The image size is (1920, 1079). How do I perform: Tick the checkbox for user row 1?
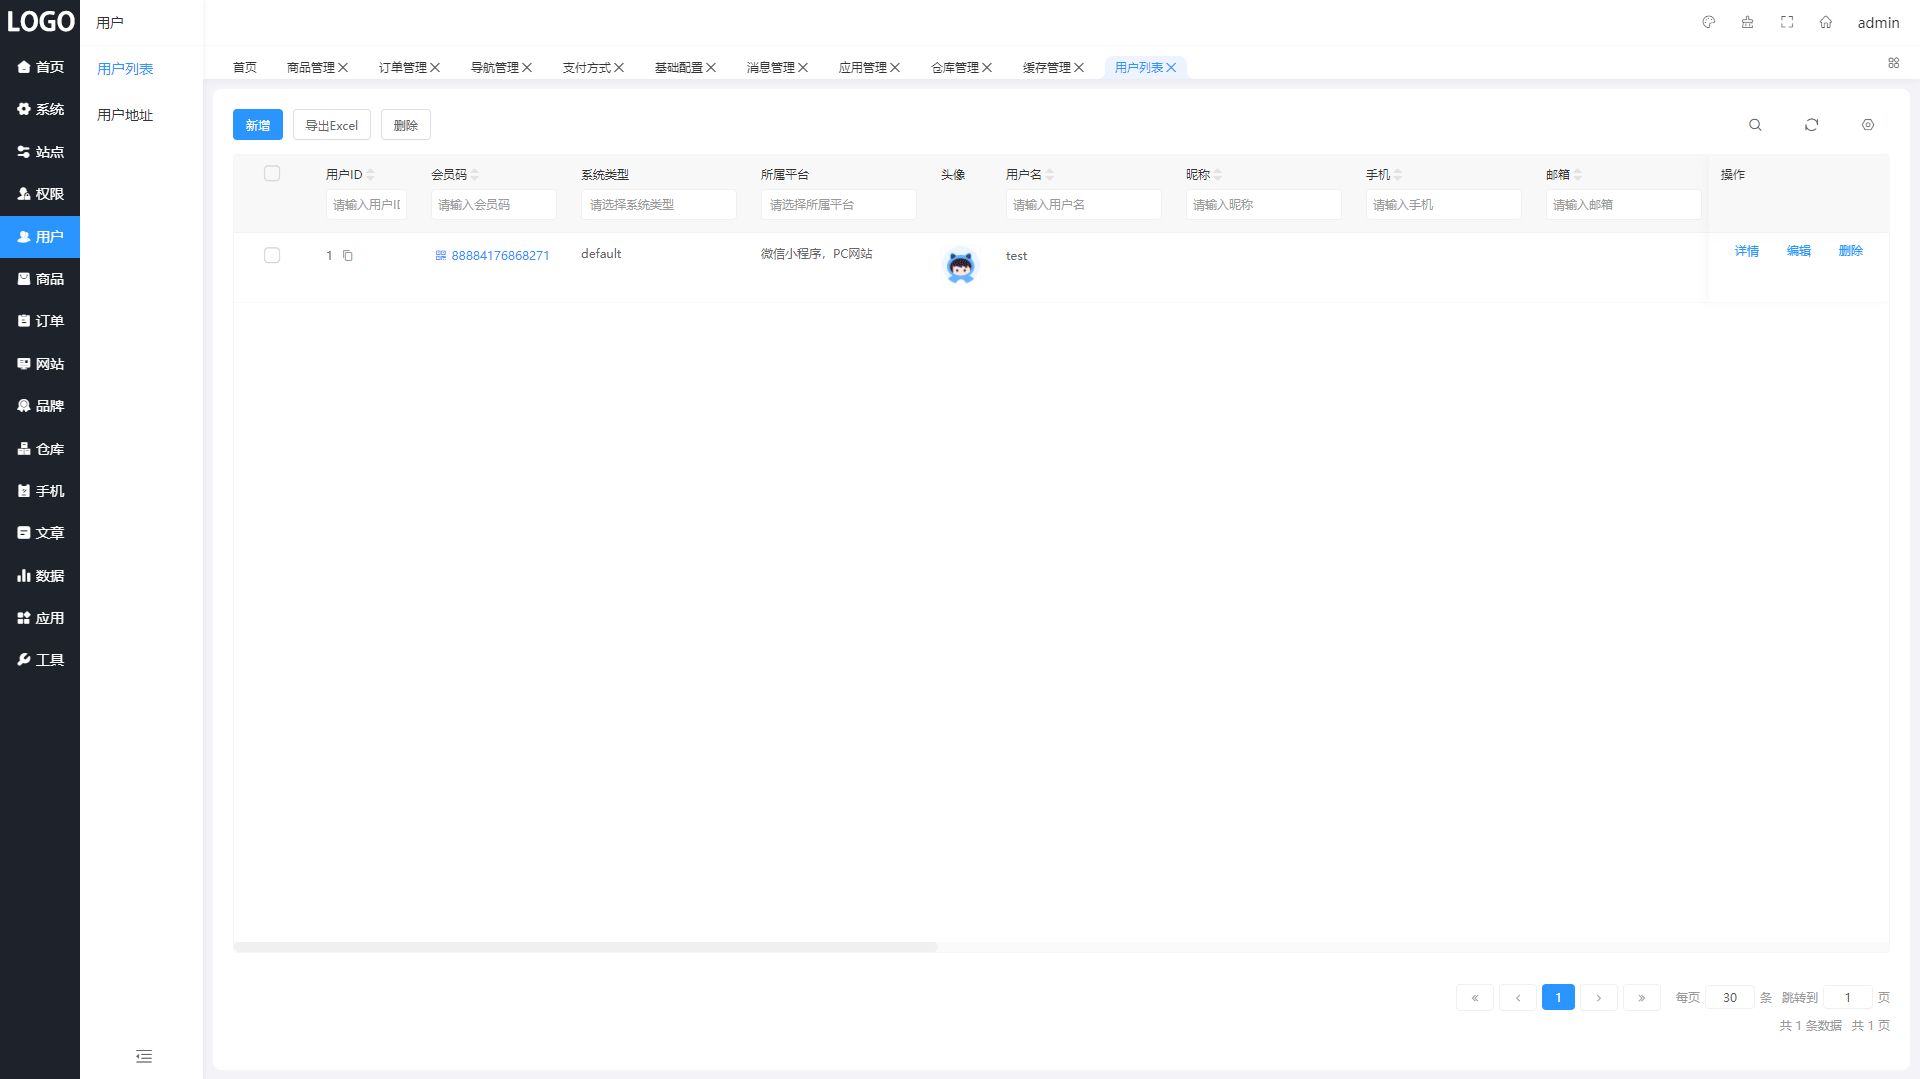click(x=272, y=255)
